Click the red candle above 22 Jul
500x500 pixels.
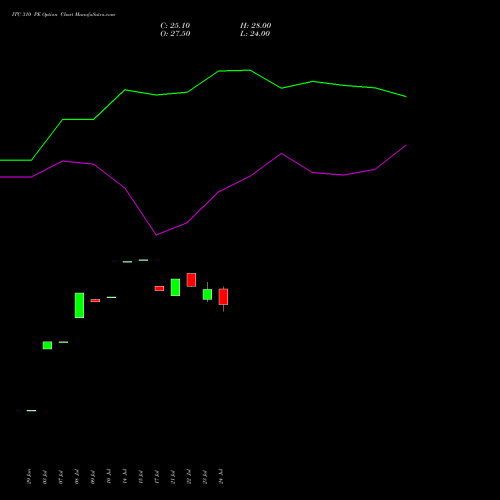(191, 280)
